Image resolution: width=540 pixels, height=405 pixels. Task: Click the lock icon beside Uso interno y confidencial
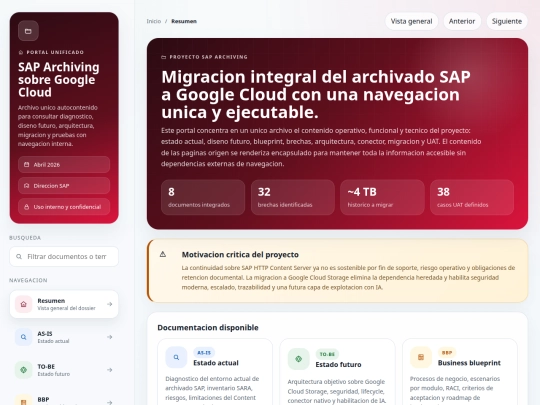(x=27, y=207)
